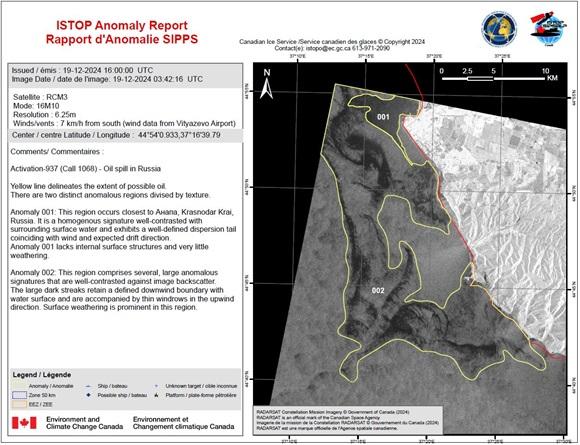
Task: Select the 002 anomaly label on the map
Action: coord(378,291)
